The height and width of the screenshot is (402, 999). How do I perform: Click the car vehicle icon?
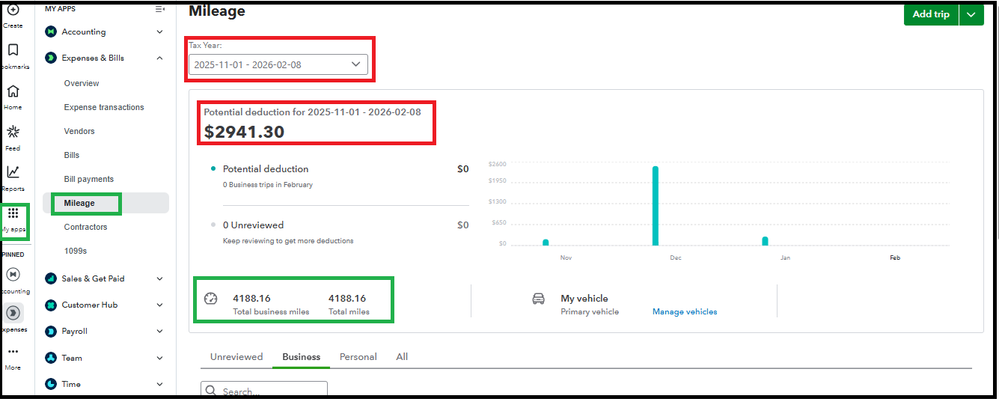[x=538, y=298]
